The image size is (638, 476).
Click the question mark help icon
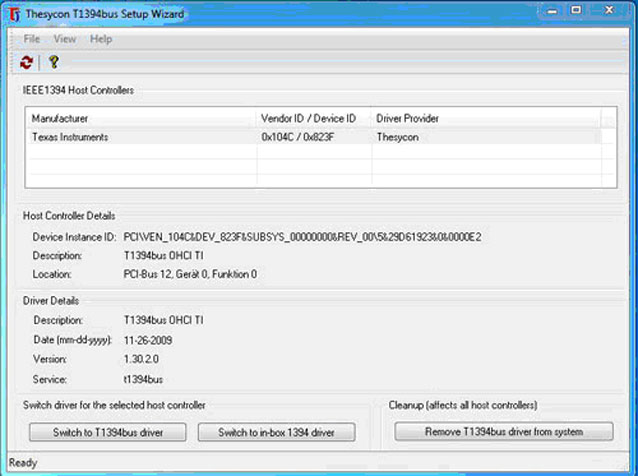53,62
